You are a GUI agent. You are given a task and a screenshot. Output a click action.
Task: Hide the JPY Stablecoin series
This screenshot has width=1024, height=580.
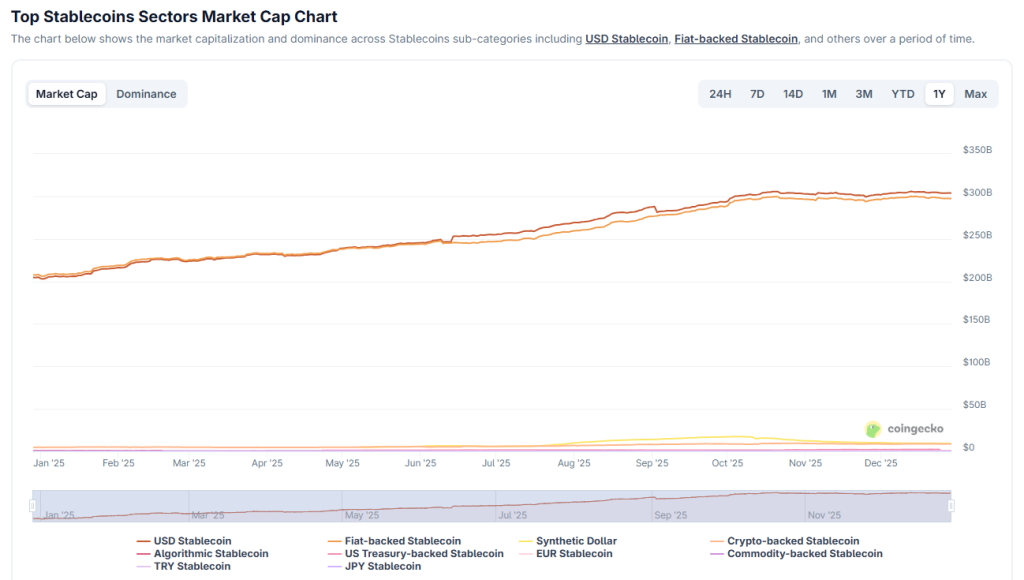point(384,566)
